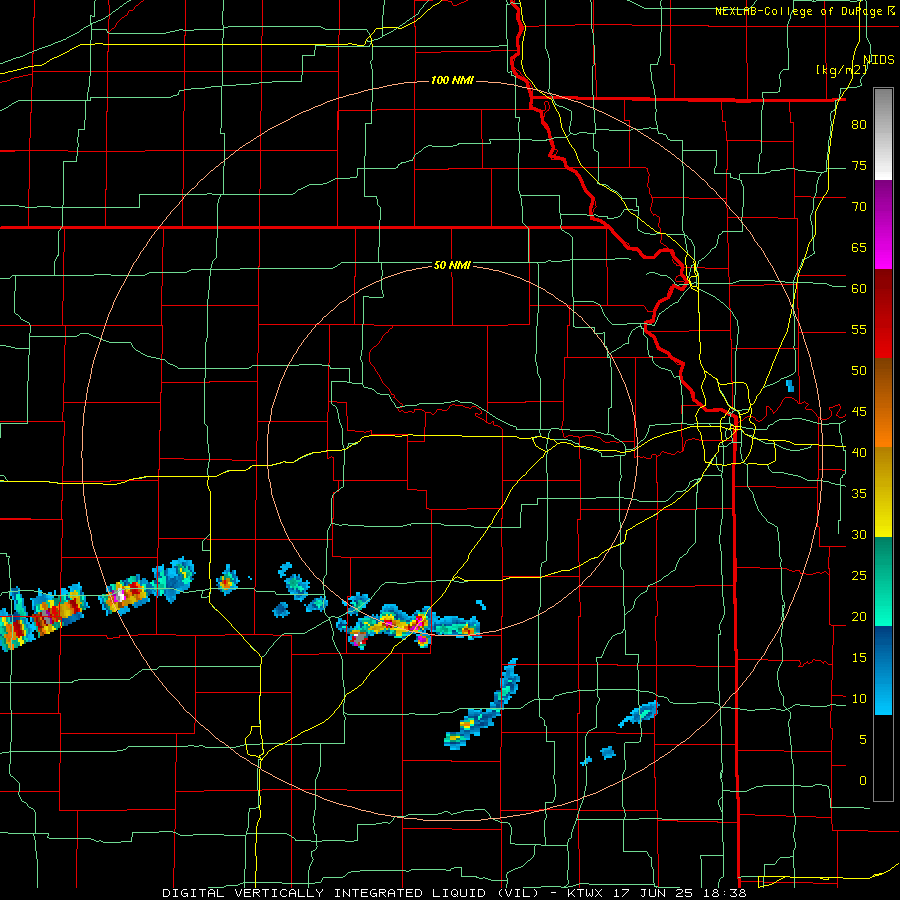Click the 50 NMI range ring label
Image resolution: width=900 pixels, height=900 pixels.
click(452, 265)
